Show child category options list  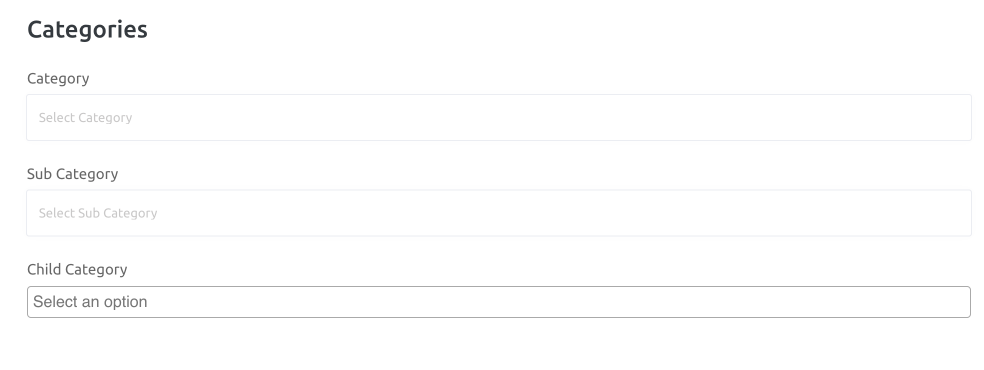pos(499,302)
